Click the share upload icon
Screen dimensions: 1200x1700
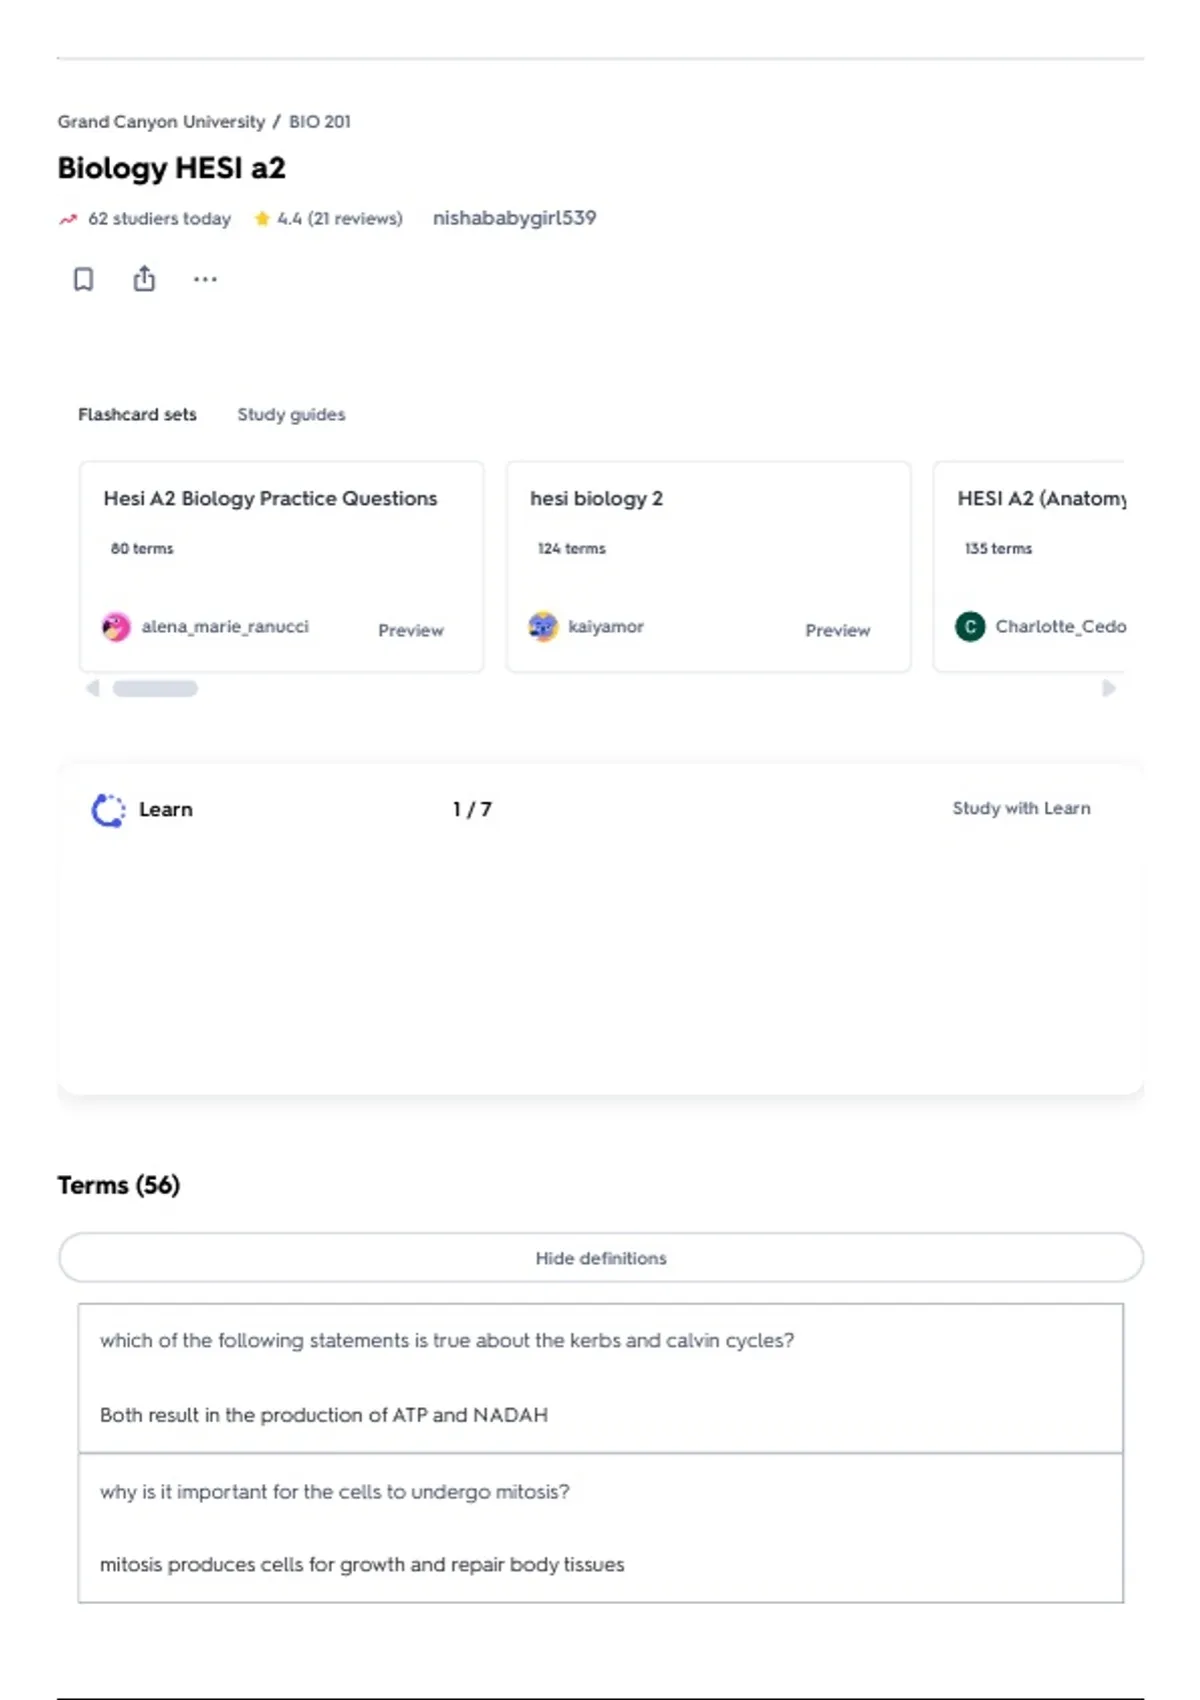pyautogui.click(x=144, y=279)
